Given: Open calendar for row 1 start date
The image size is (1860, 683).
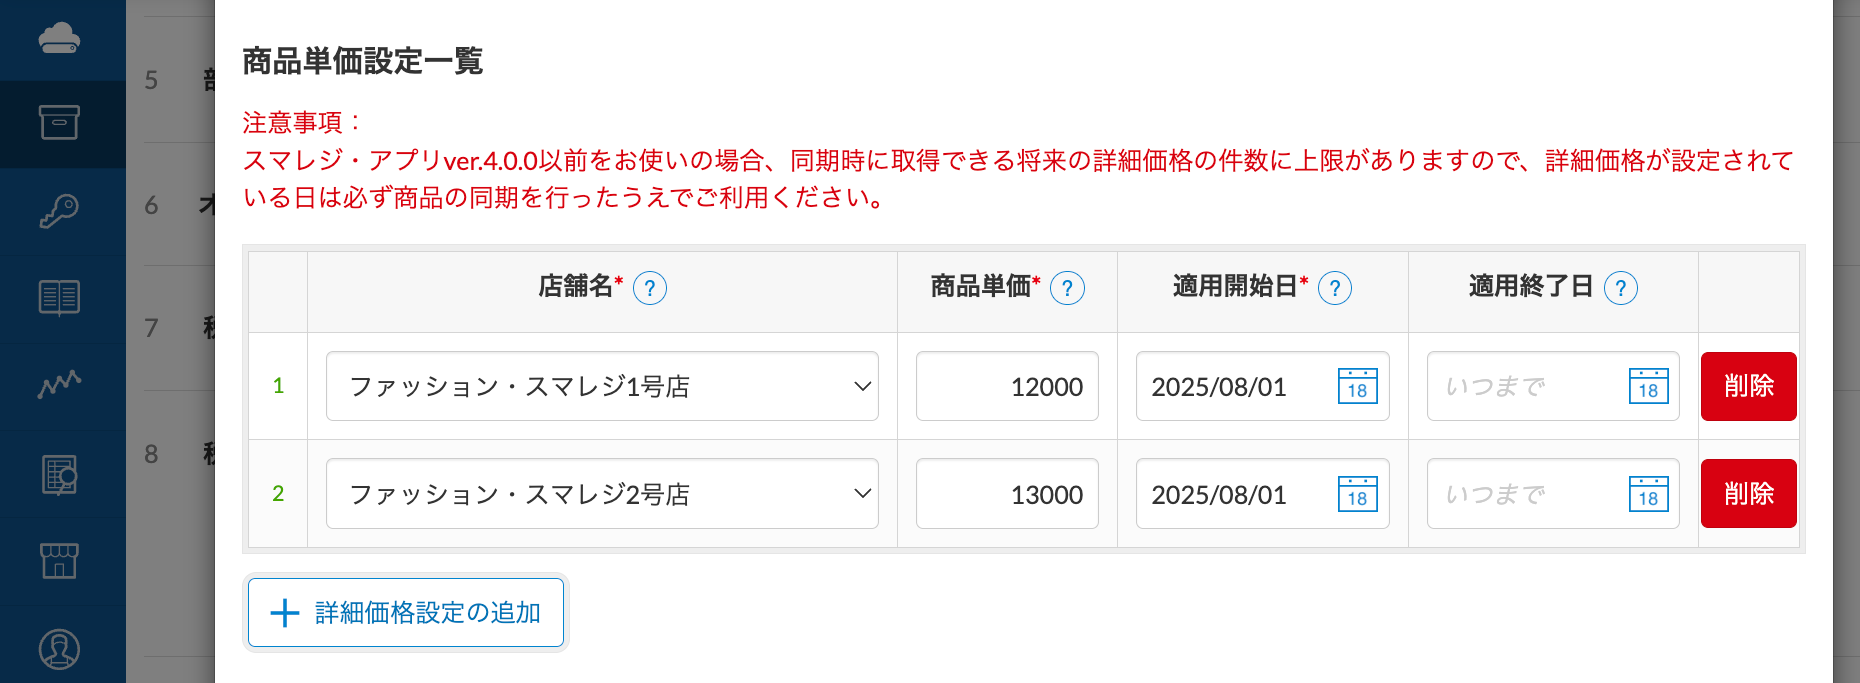Looking at the screenshot, I should tap(1357, 387).
